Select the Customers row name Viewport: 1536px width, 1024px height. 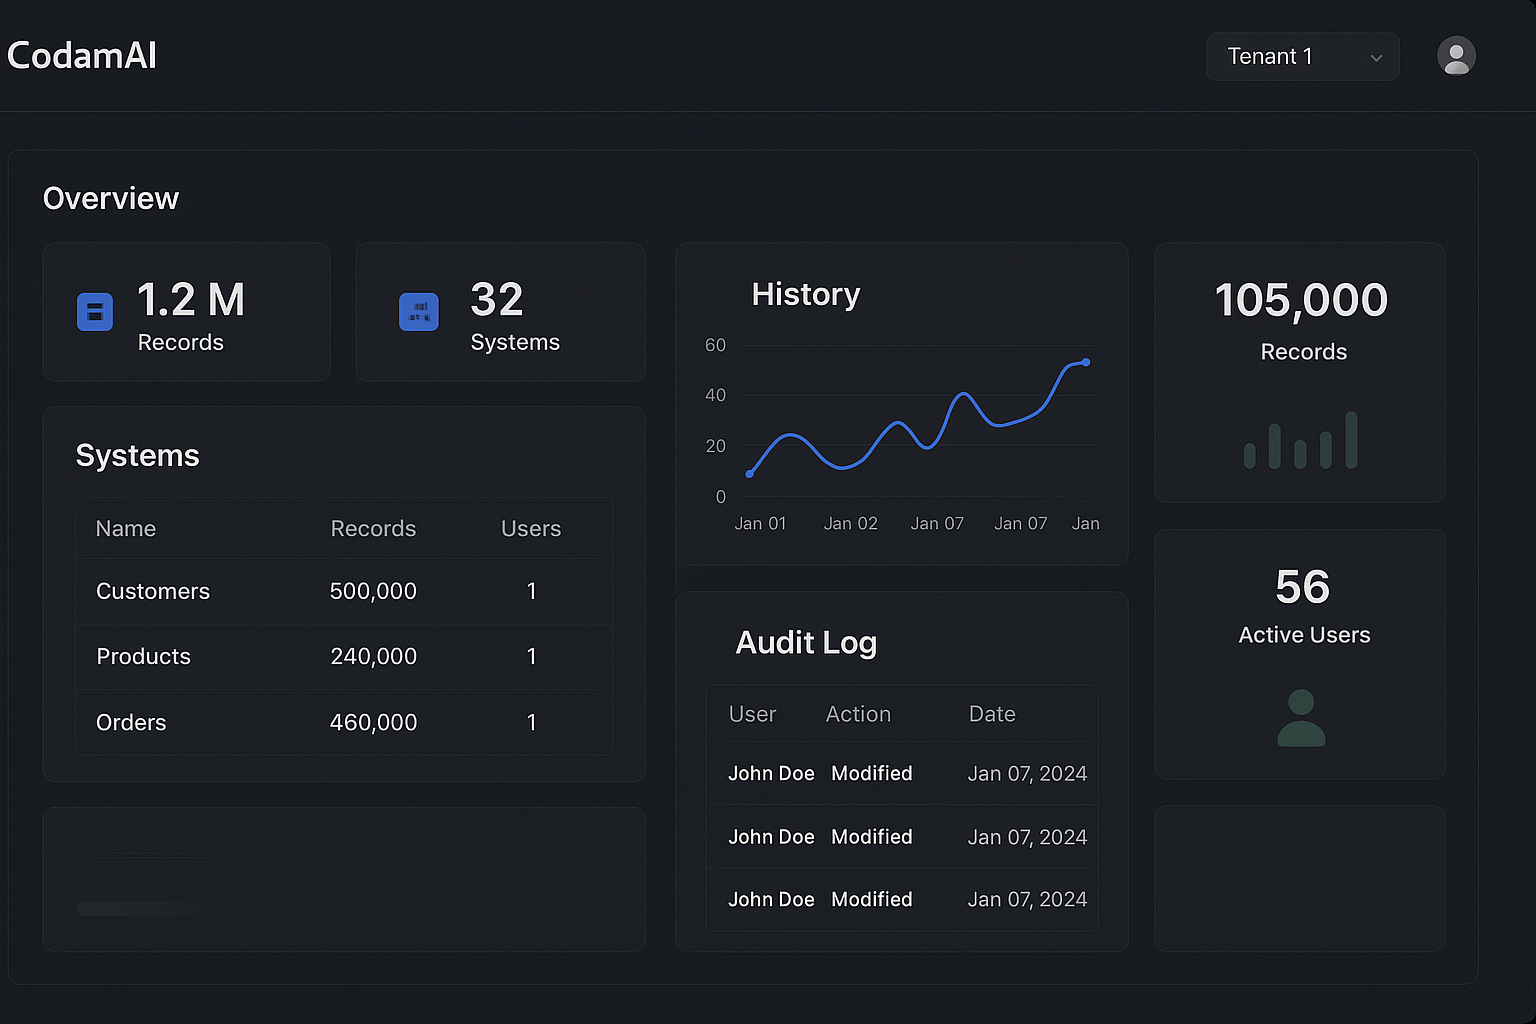click(x=153, y=591)
